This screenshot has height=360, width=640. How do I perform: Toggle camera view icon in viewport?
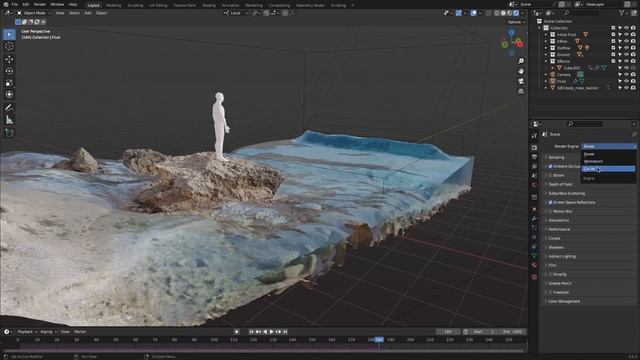tap(521, 81)
